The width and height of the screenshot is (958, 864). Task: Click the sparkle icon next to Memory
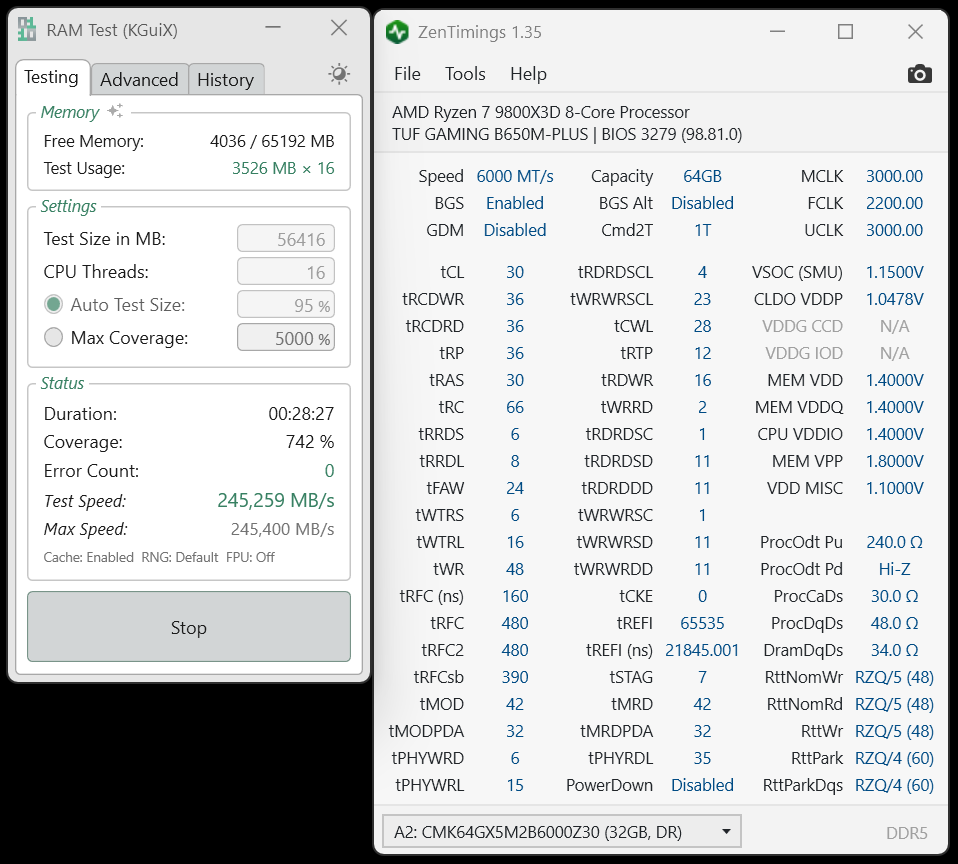pyautogui.click(x=115, y=111)
